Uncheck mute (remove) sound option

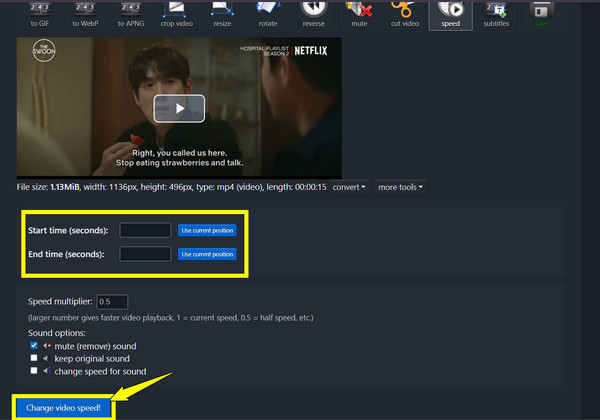[x=34, y=346]
